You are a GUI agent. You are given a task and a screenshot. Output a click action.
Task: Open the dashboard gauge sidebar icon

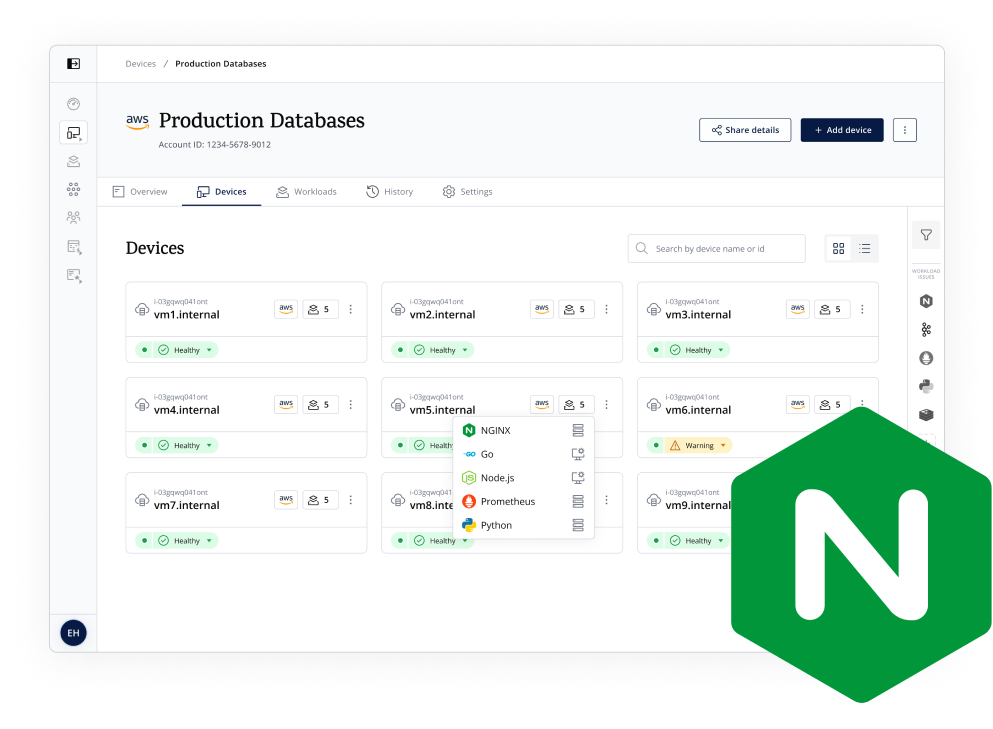point(73,104)
